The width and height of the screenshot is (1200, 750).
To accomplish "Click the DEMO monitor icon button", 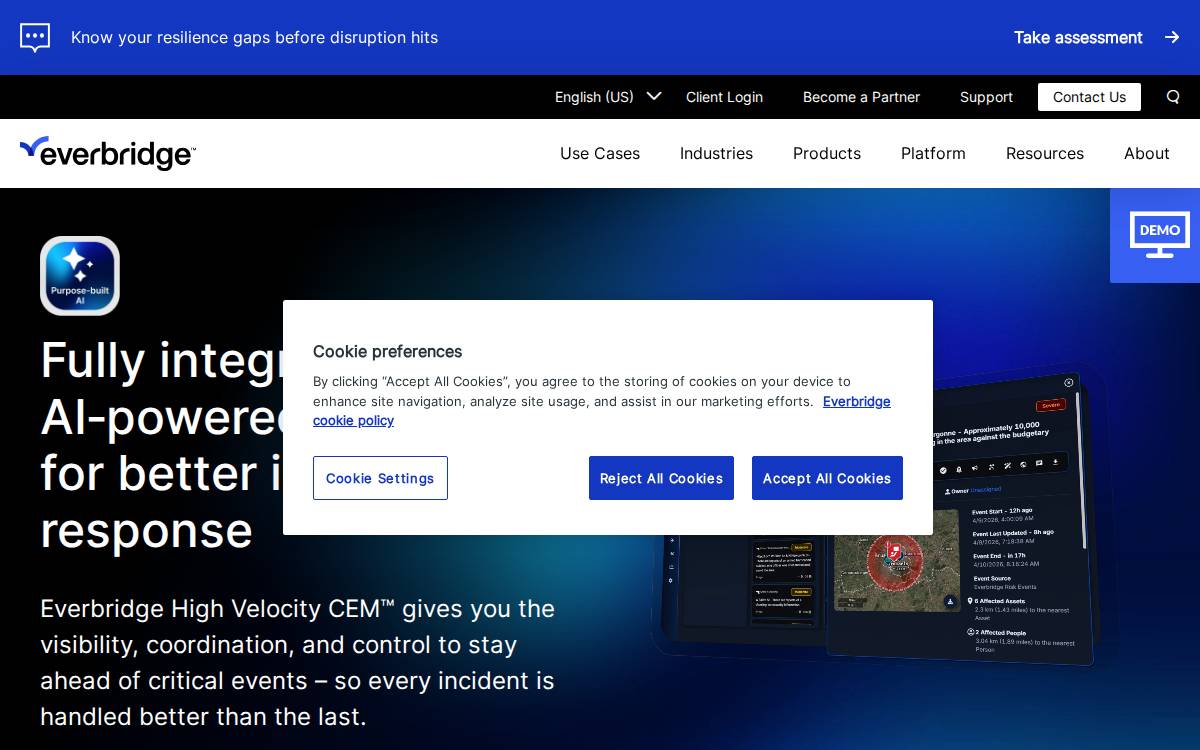I will pyautogui.click(x=1155, y=235).
